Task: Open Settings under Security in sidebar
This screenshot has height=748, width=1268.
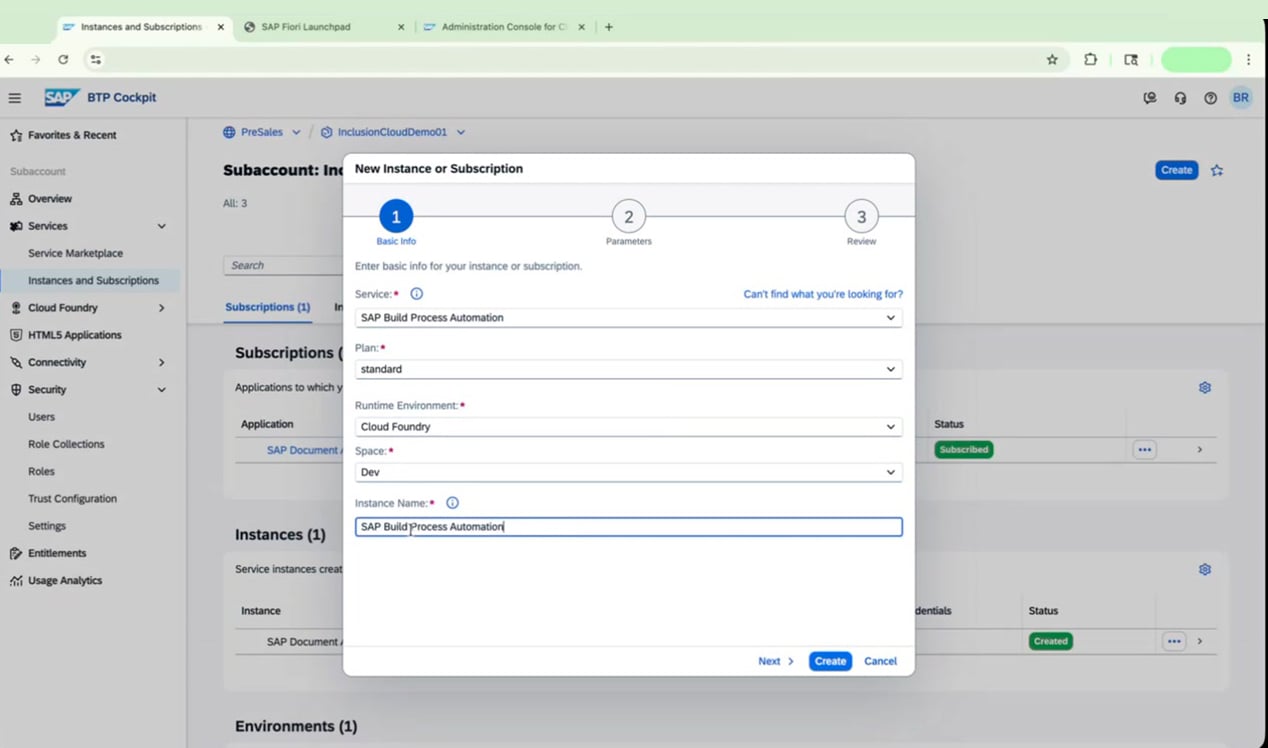Action: [x=47, y=526]
